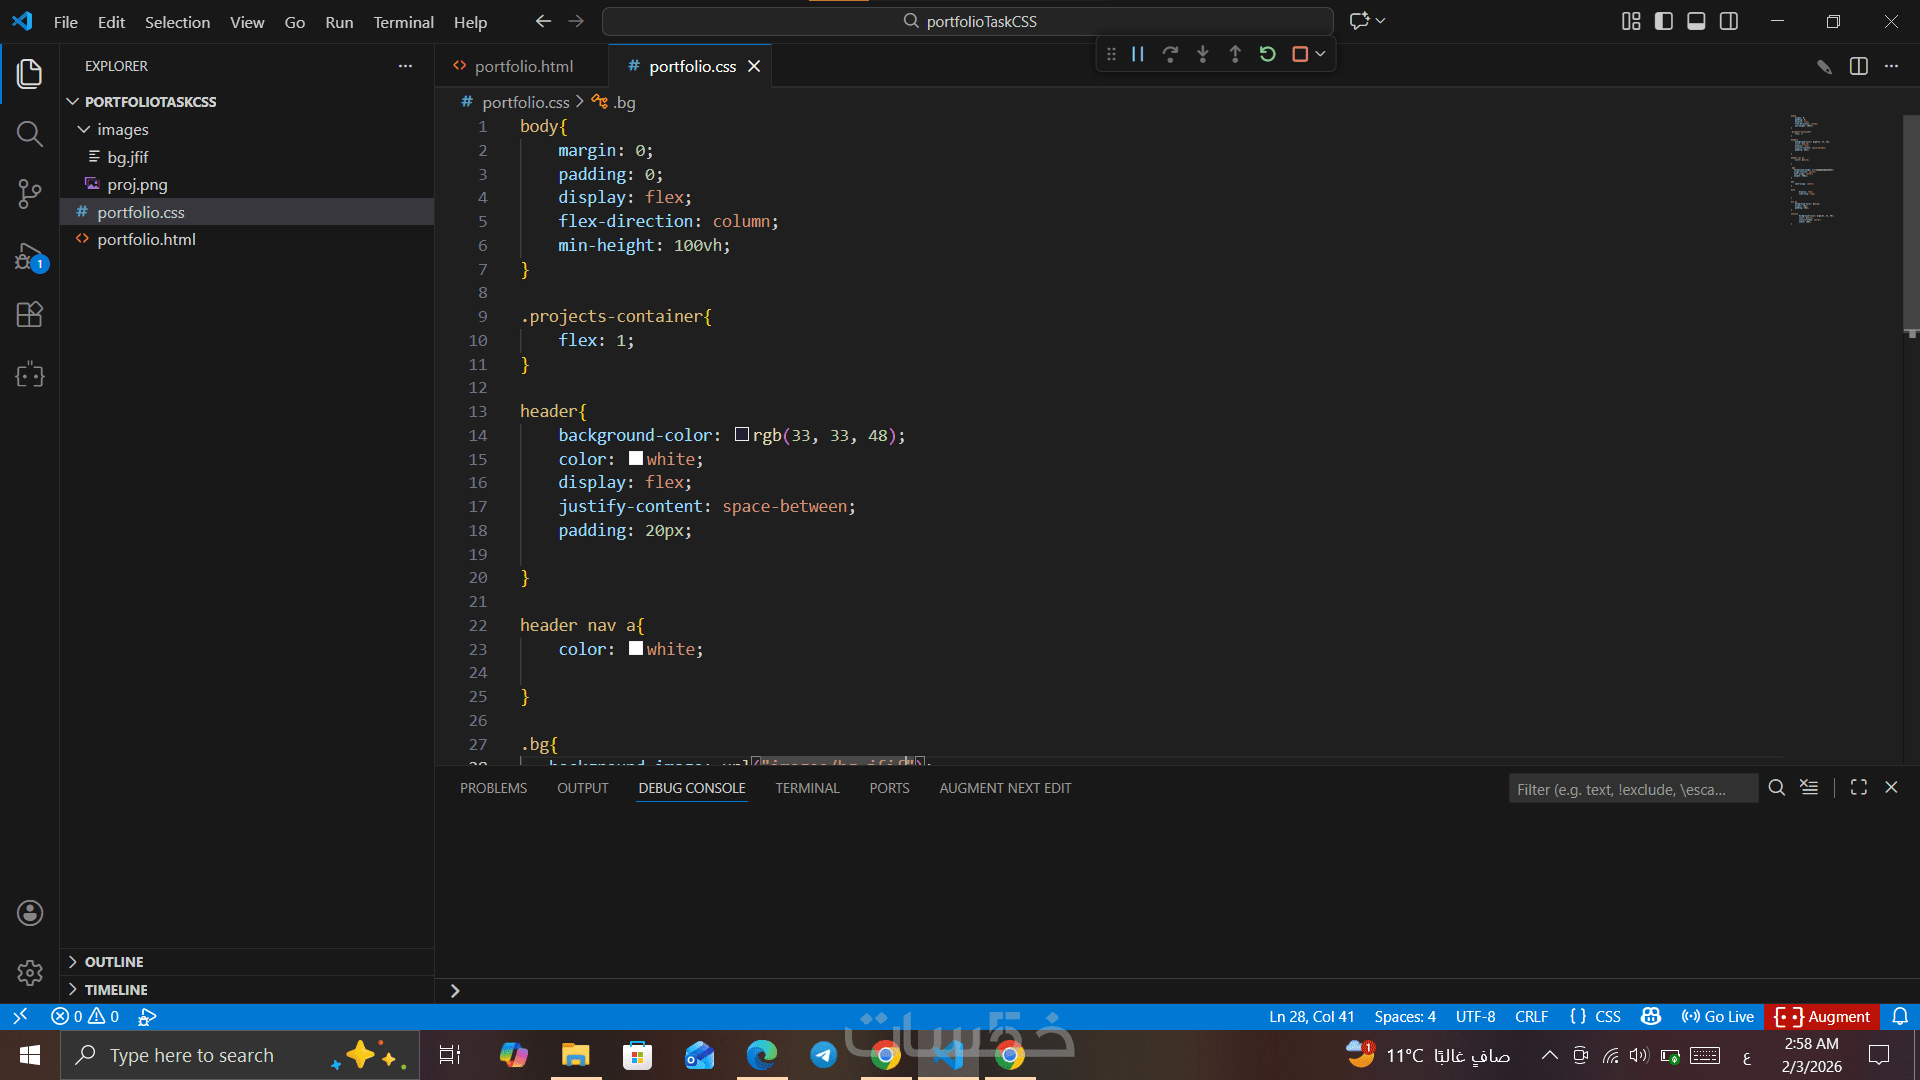Image resolution: width=1920 pixels, height=1080 pixels.
Task: Open the Run and Debug view
Action: pos(30,256)
